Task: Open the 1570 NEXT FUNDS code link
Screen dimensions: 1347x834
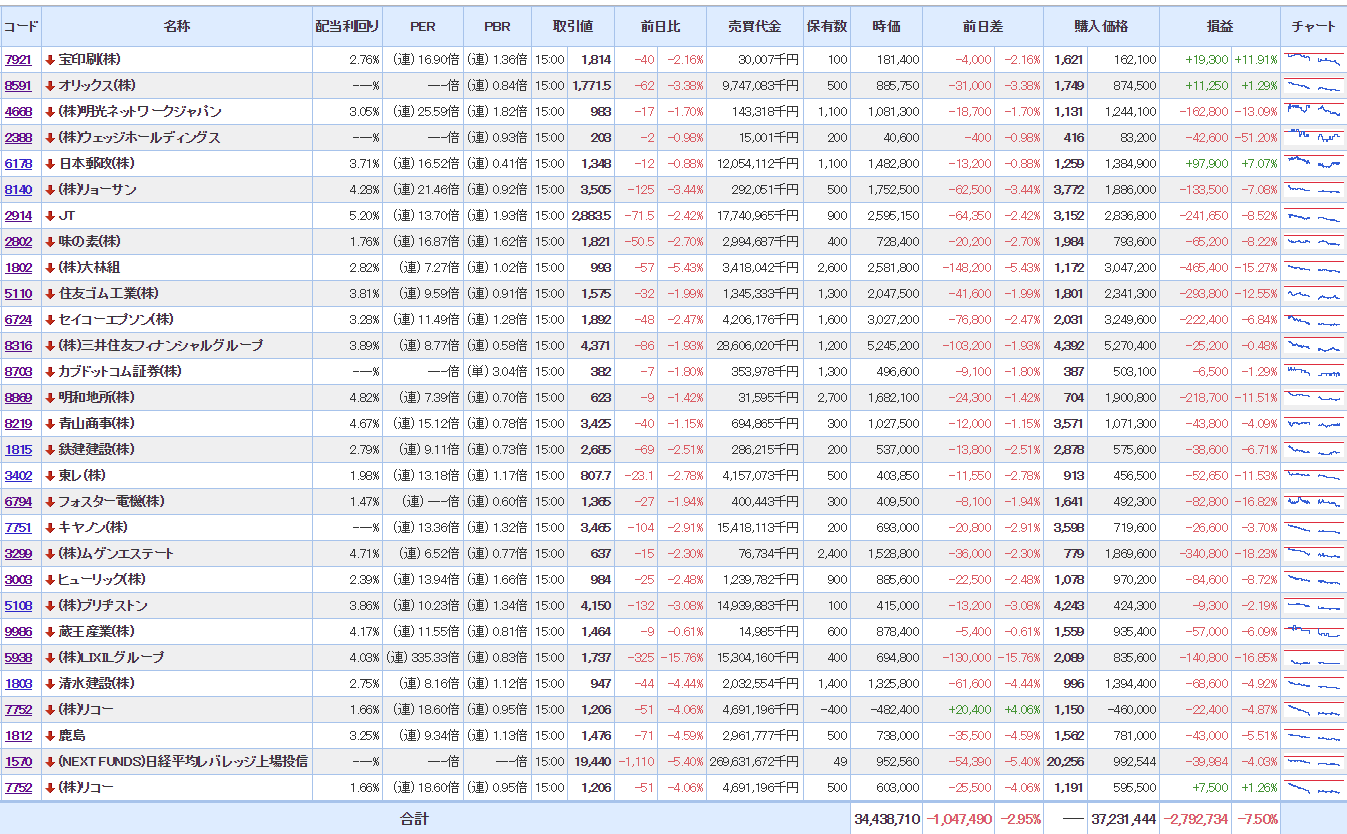Action: 18,762
